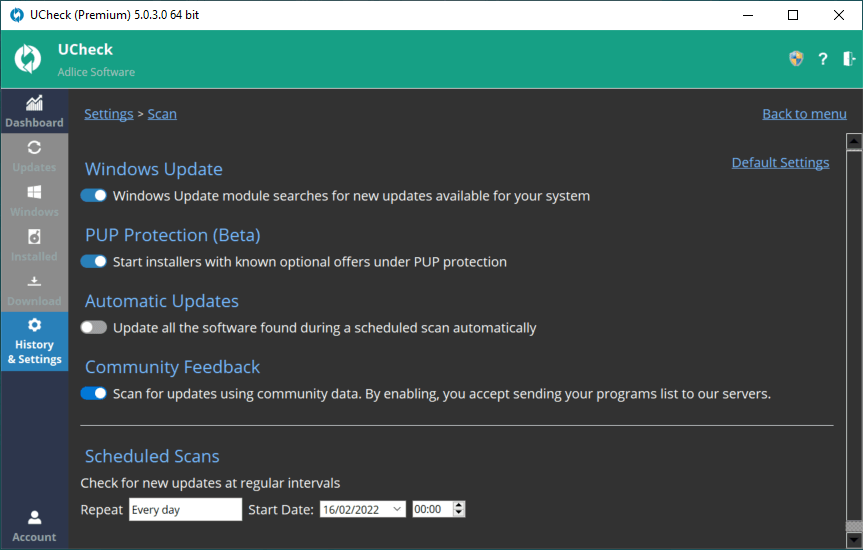863x550 pixels.
Task: Toggle Community Feedback switch
Action: point(94,394)
